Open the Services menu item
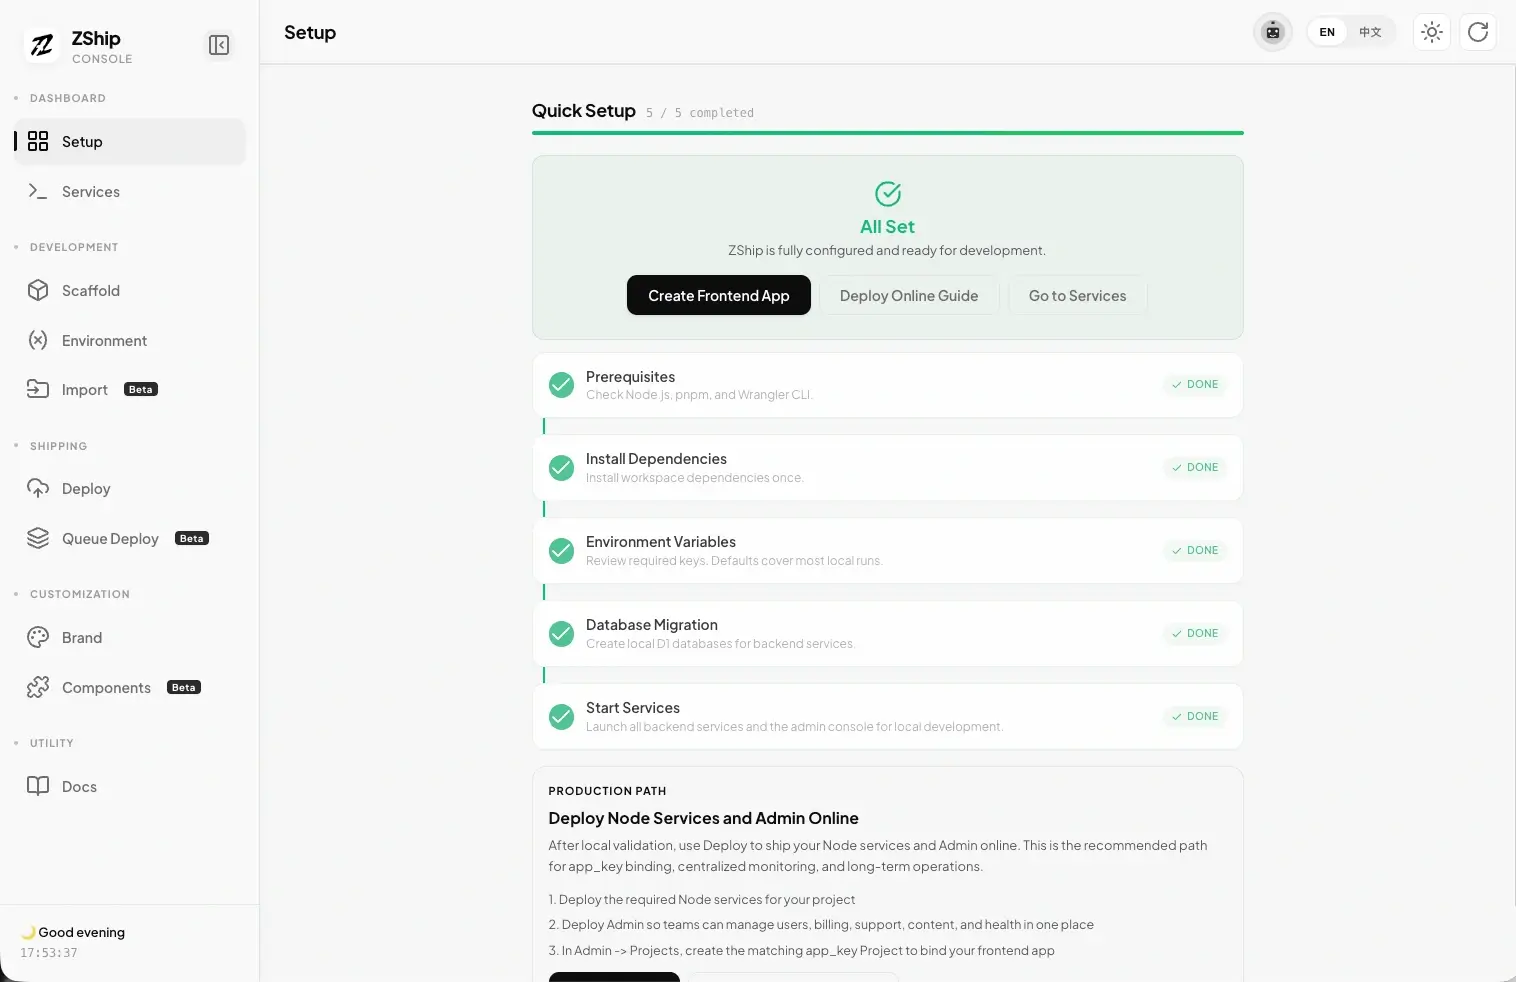 coord(130,191)
